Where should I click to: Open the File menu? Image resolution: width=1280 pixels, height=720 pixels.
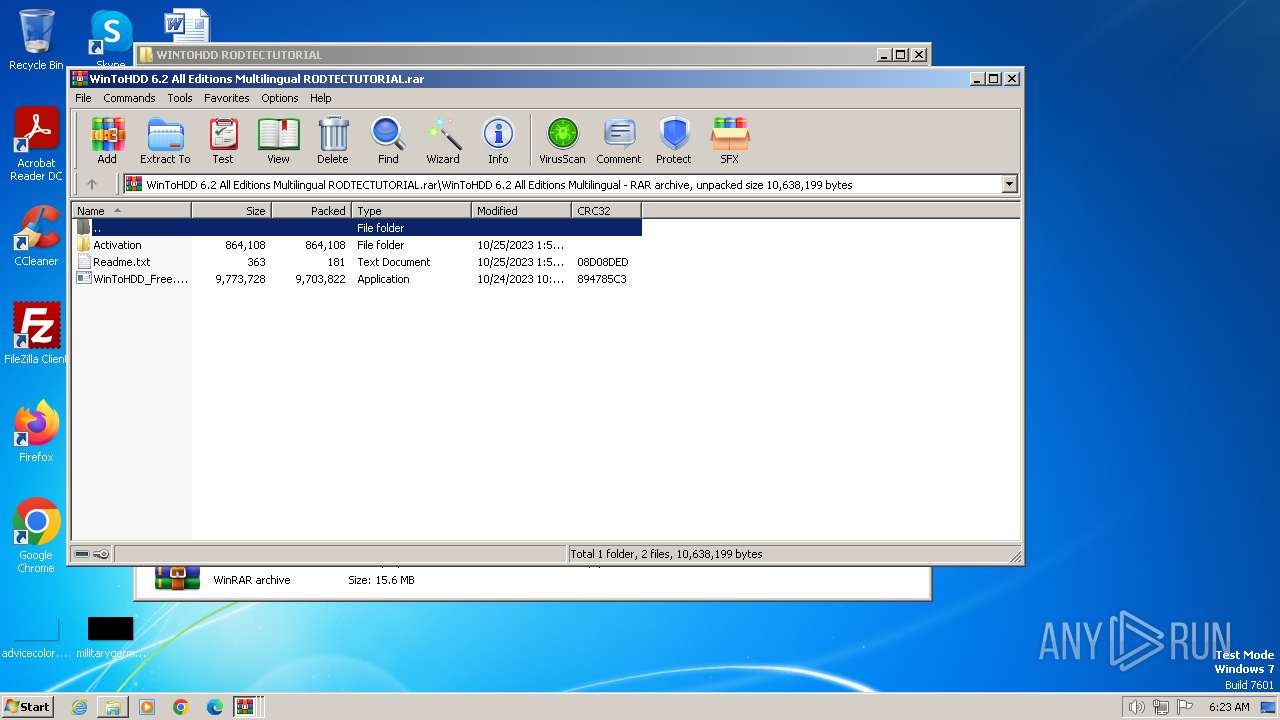click(83, 98)
